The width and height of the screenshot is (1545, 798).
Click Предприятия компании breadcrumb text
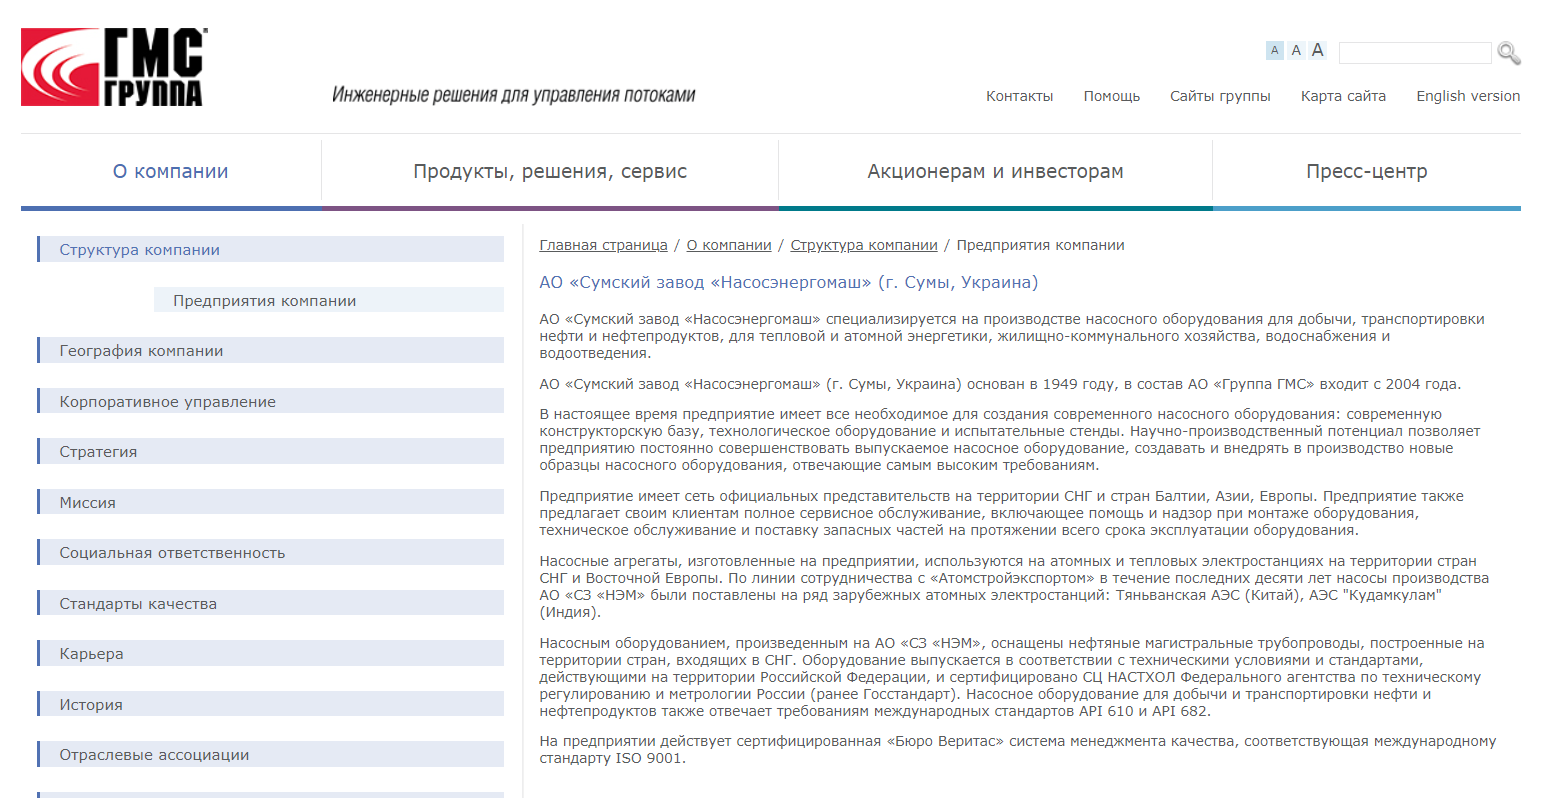[1040, 245]
